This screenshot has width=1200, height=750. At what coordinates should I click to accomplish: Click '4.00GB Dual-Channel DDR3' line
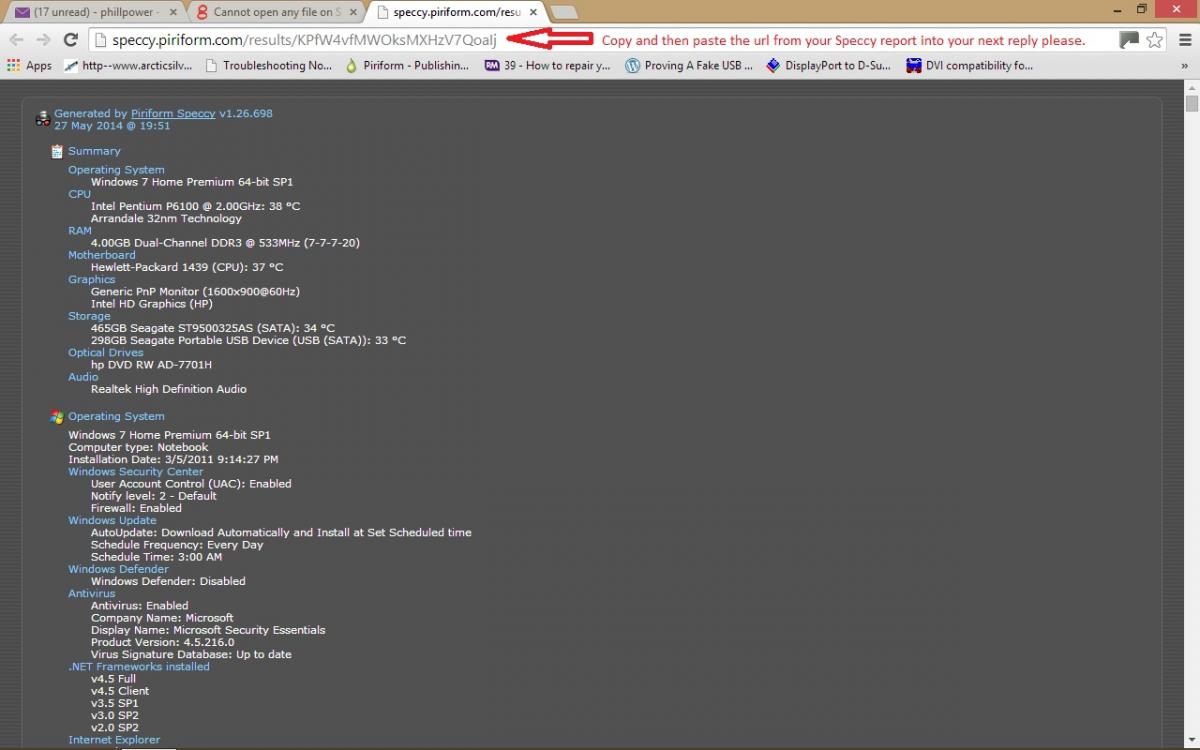[x=225, y=243]
